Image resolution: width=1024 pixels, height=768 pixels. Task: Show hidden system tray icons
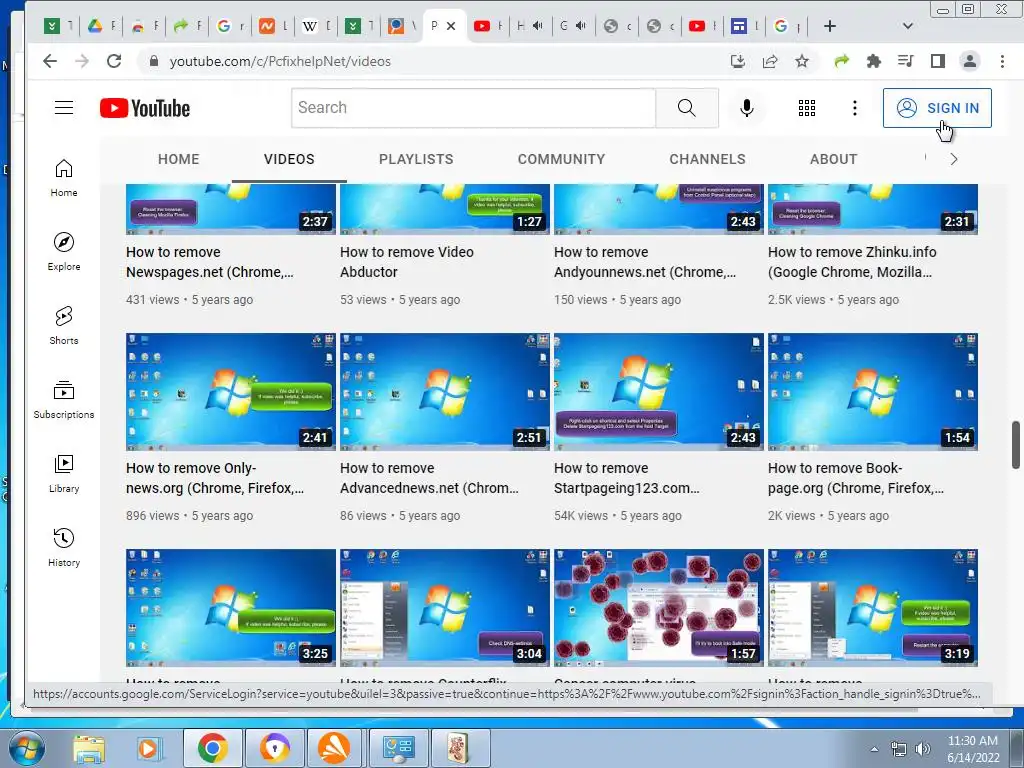[x=874, y=749]
